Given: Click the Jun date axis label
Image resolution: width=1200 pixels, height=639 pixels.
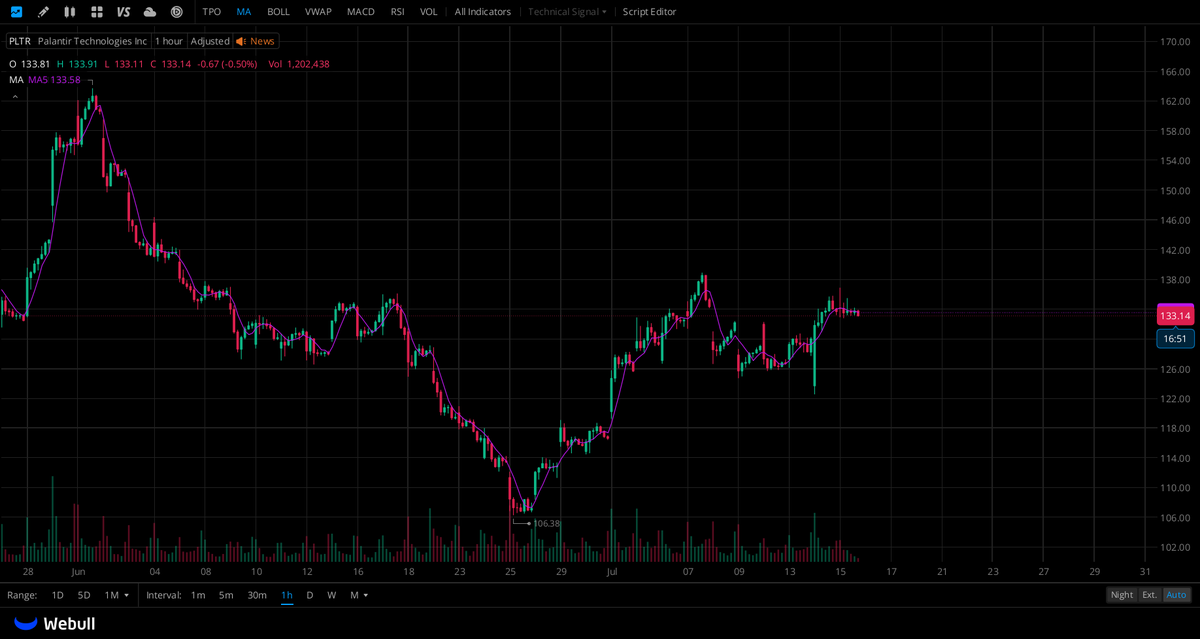Looking at the screenshot, I should (78, 571).
